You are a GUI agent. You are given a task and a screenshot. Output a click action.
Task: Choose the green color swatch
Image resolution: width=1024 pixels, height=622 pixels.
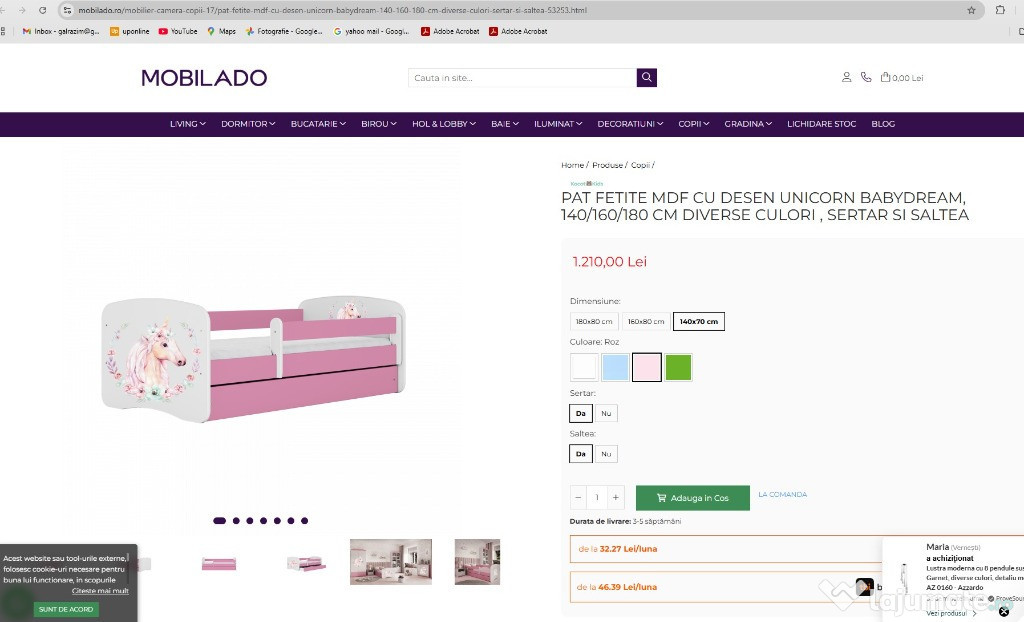pos(678,367)
